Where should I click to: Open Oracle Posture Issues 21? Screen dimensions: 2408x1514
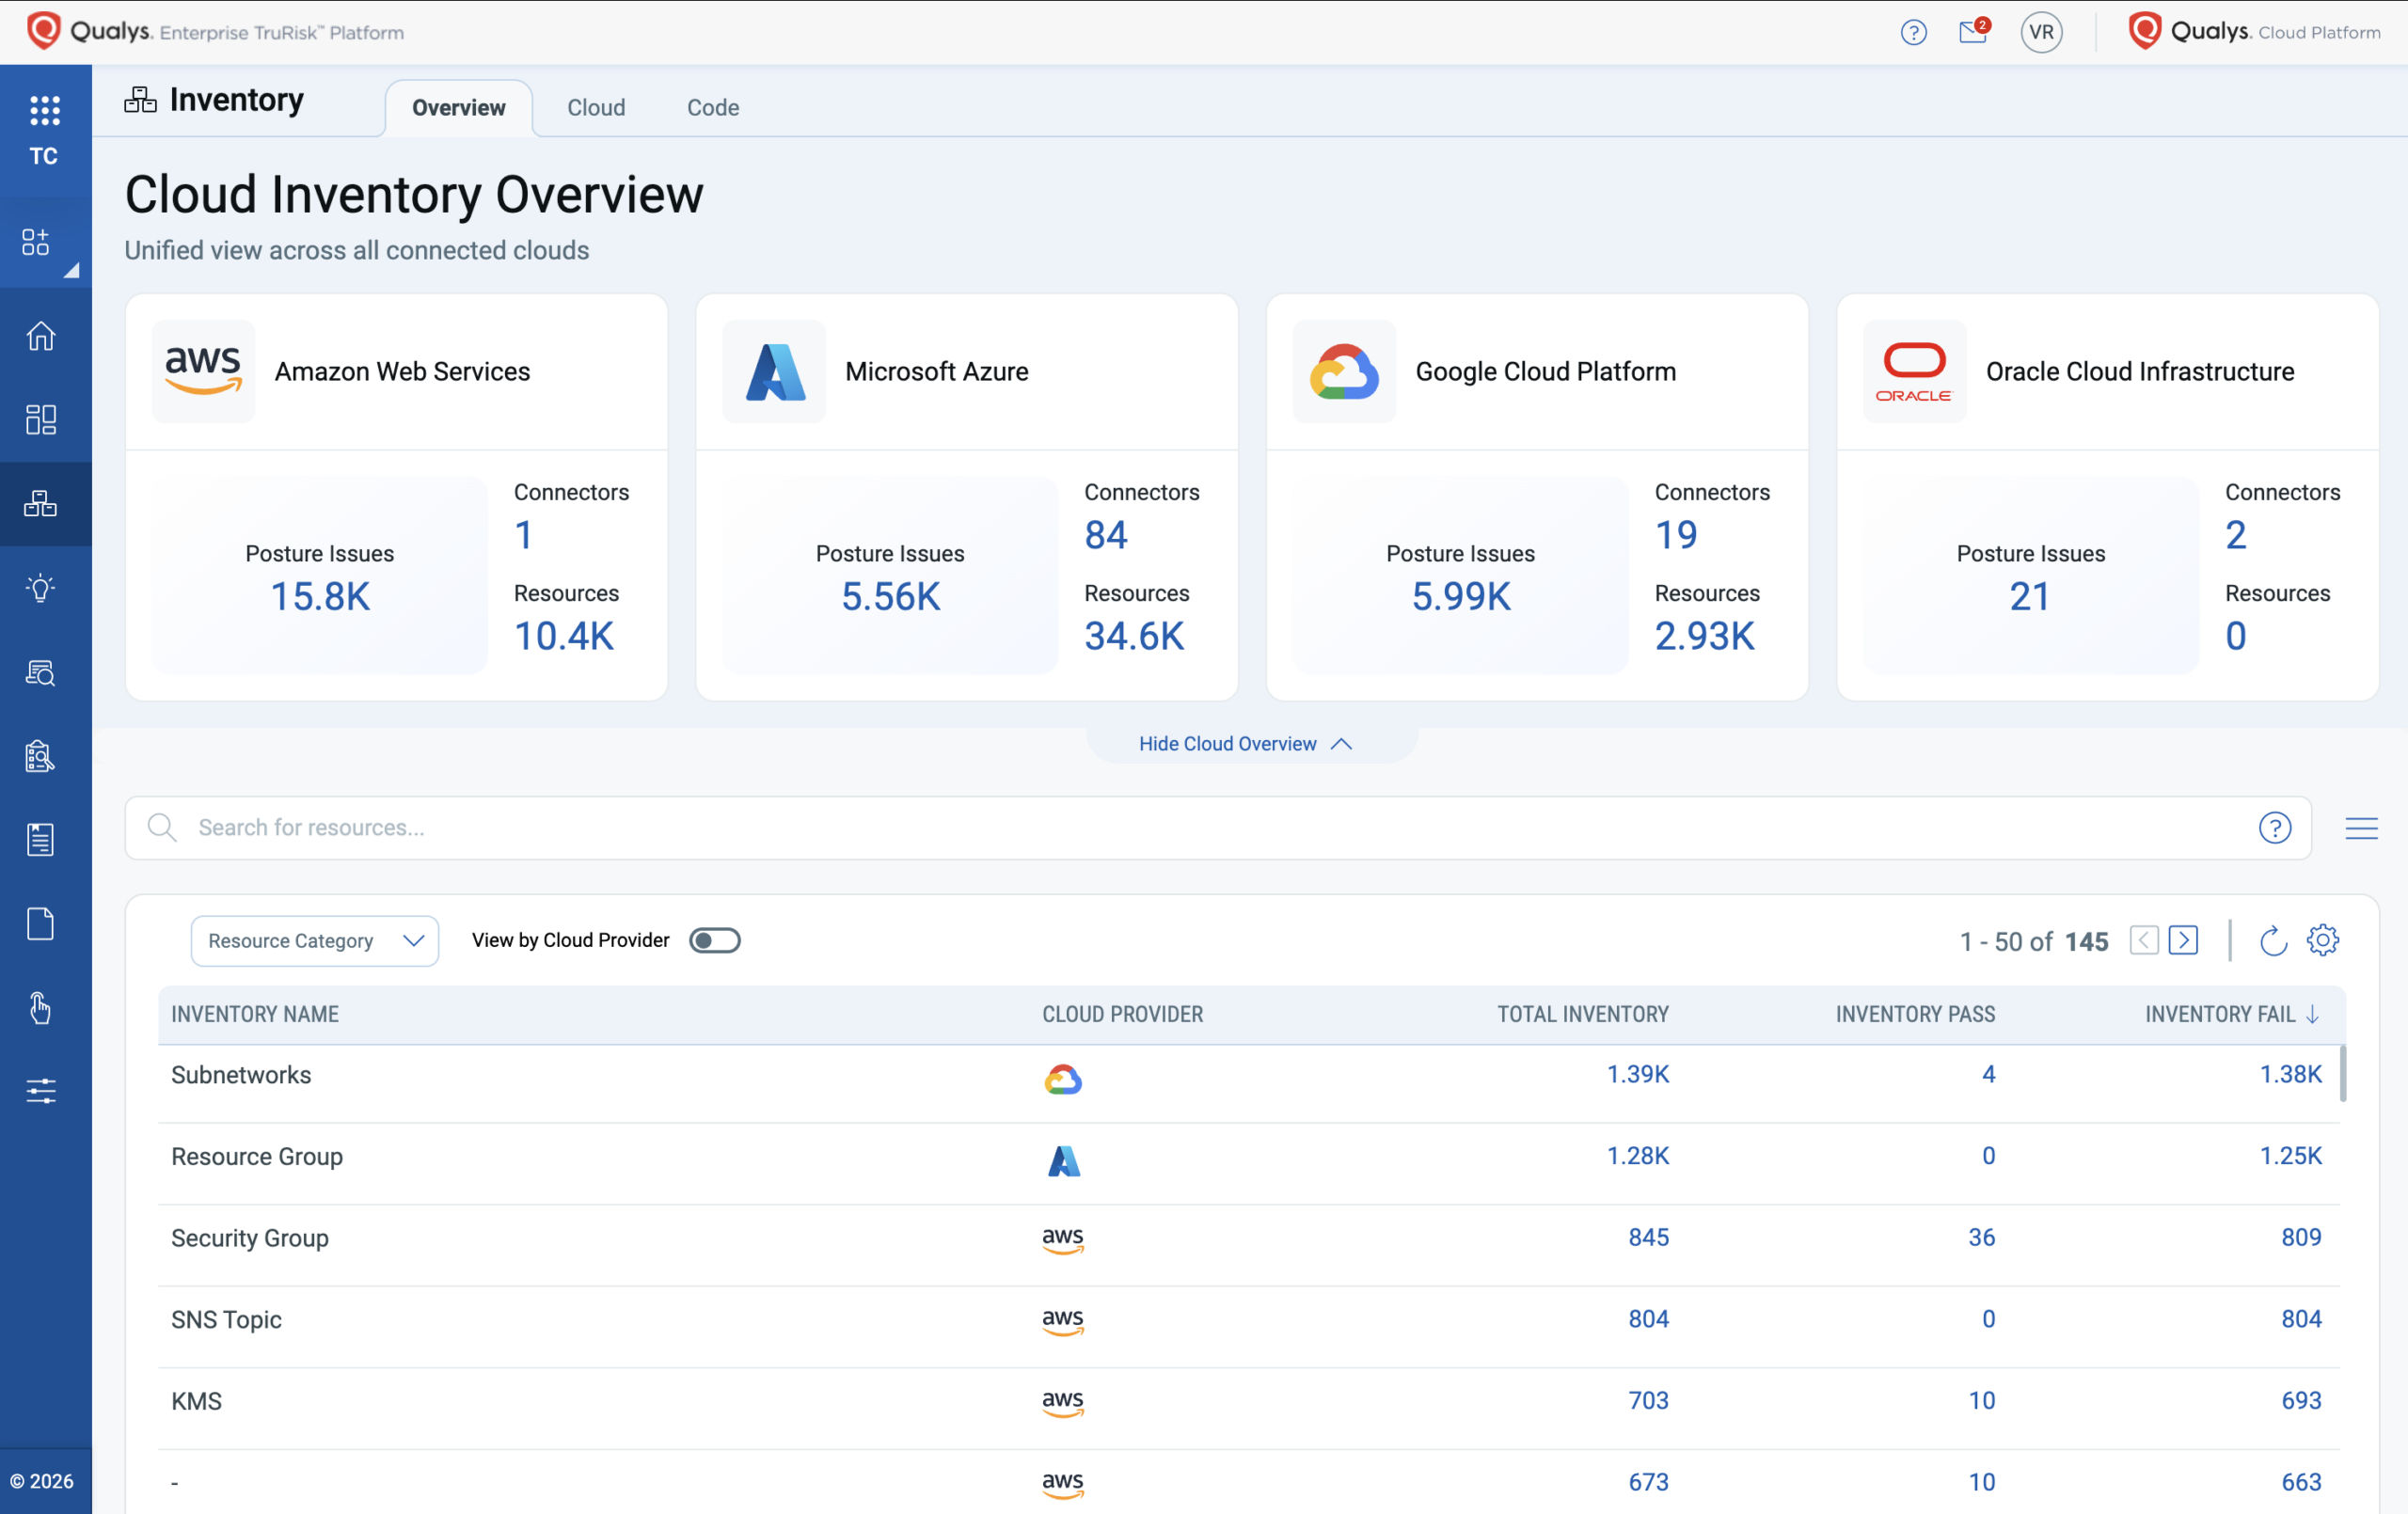tap(2029, 597)
